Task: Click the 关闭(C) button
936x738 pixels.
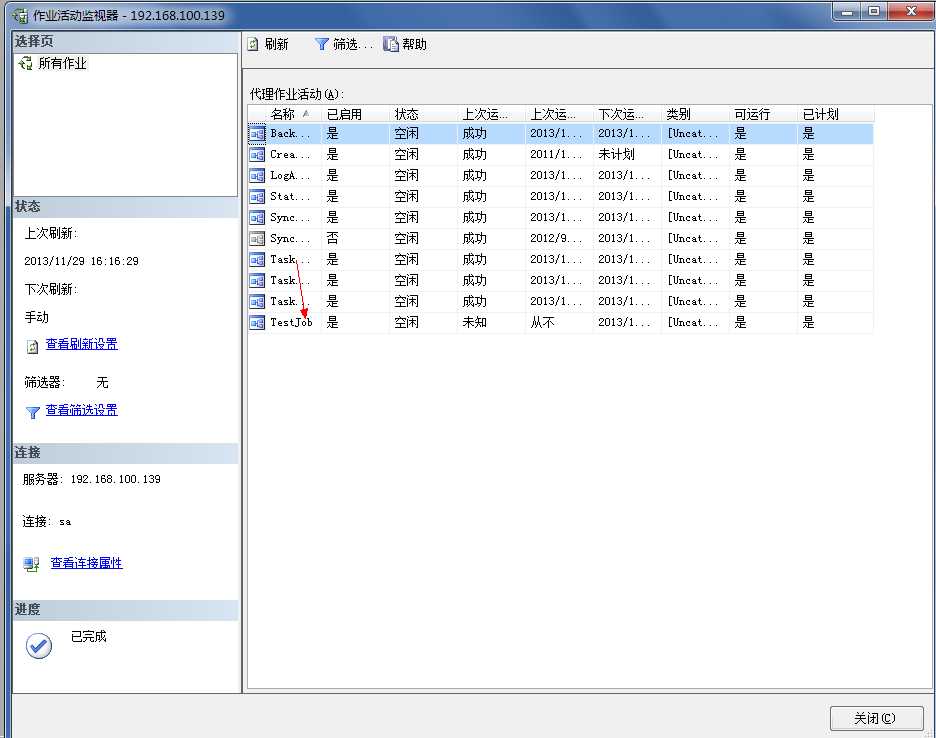Action: [x=876, y=718]
